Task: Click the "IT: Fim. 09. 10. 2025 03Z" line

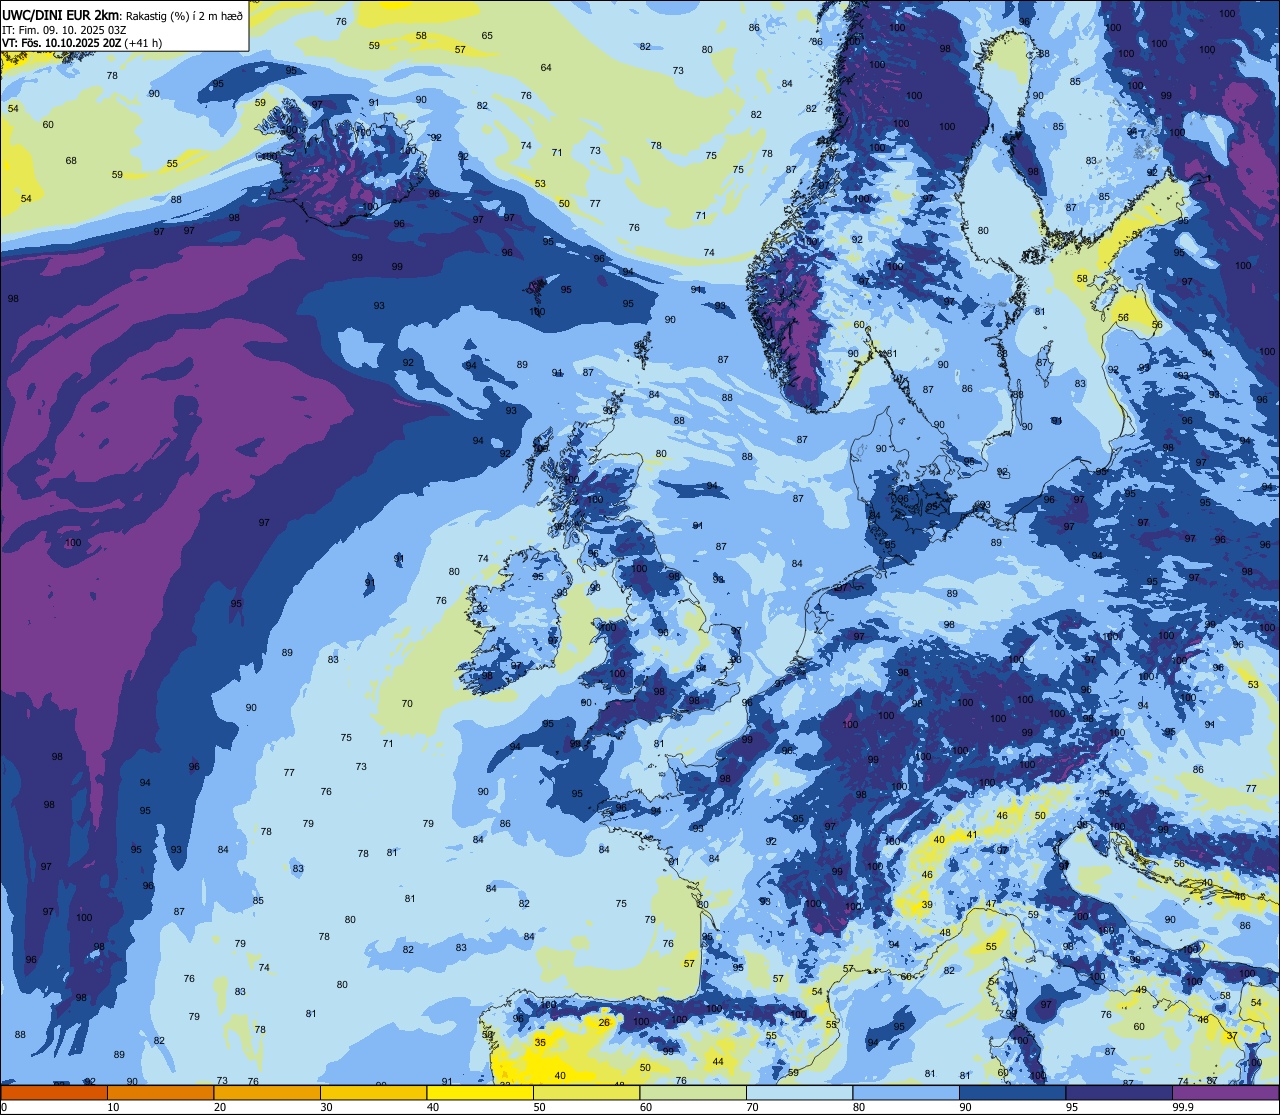Action: 63,29
